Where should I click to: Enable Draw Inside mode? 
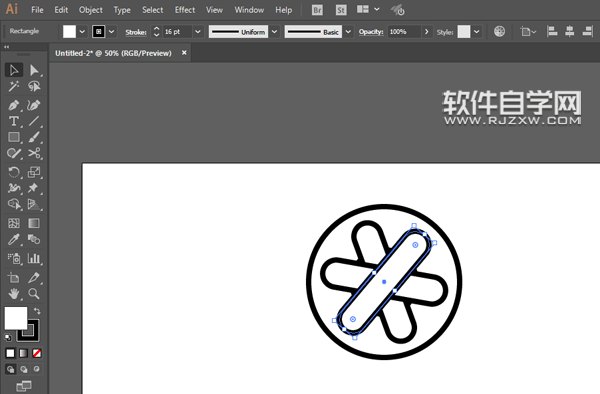(x=37, y=369)
